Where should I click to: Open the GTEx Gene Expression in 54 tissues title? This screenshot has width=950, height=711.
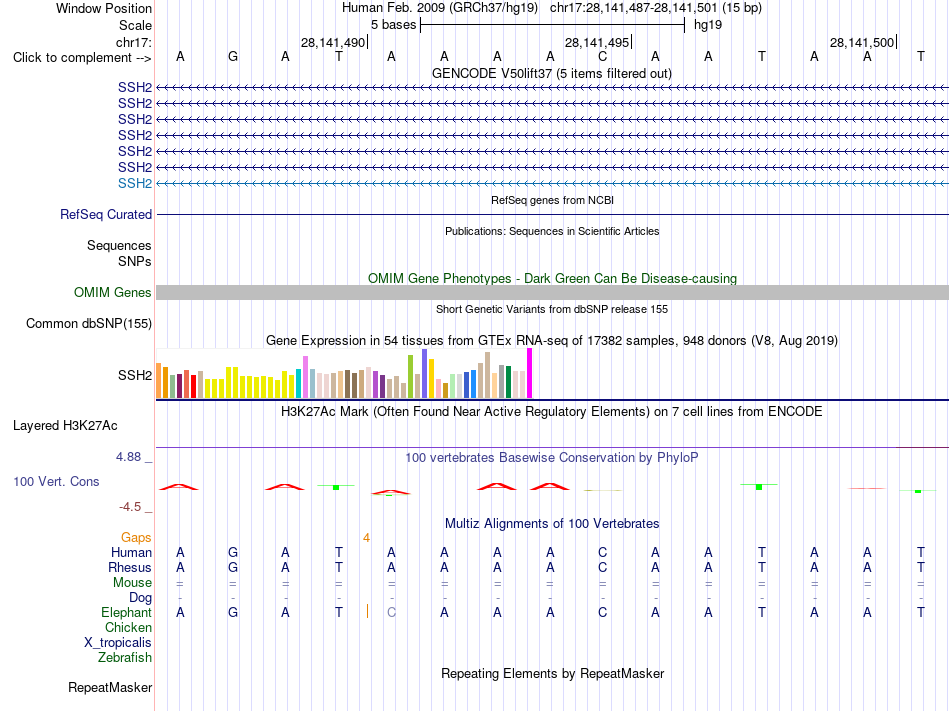(x=552, y=340)
